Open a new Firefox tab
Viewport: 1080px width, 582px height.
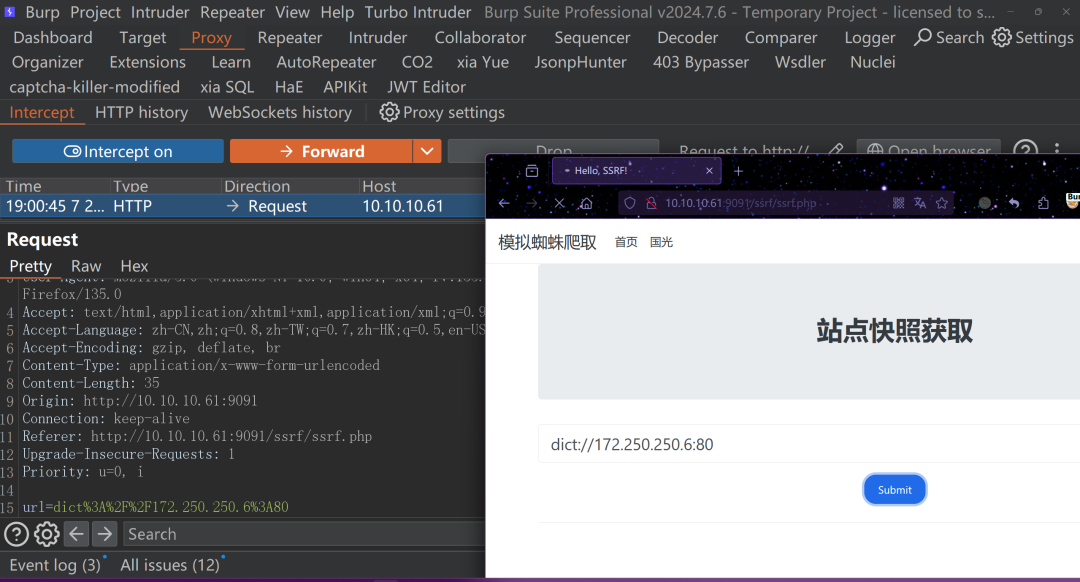click(738, 171)
